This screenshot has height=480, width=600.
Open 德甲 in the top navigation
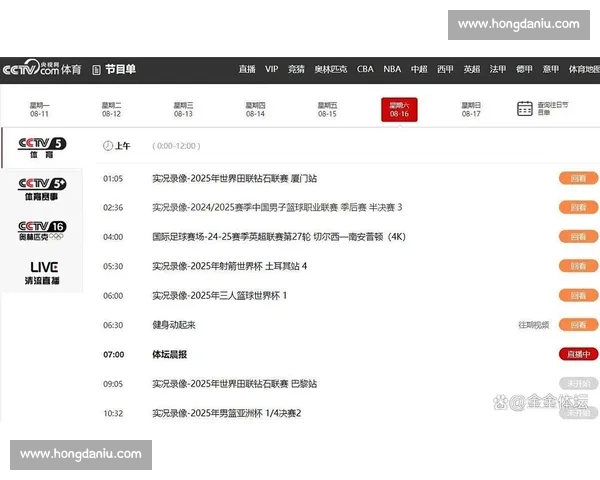click(524, 69)
